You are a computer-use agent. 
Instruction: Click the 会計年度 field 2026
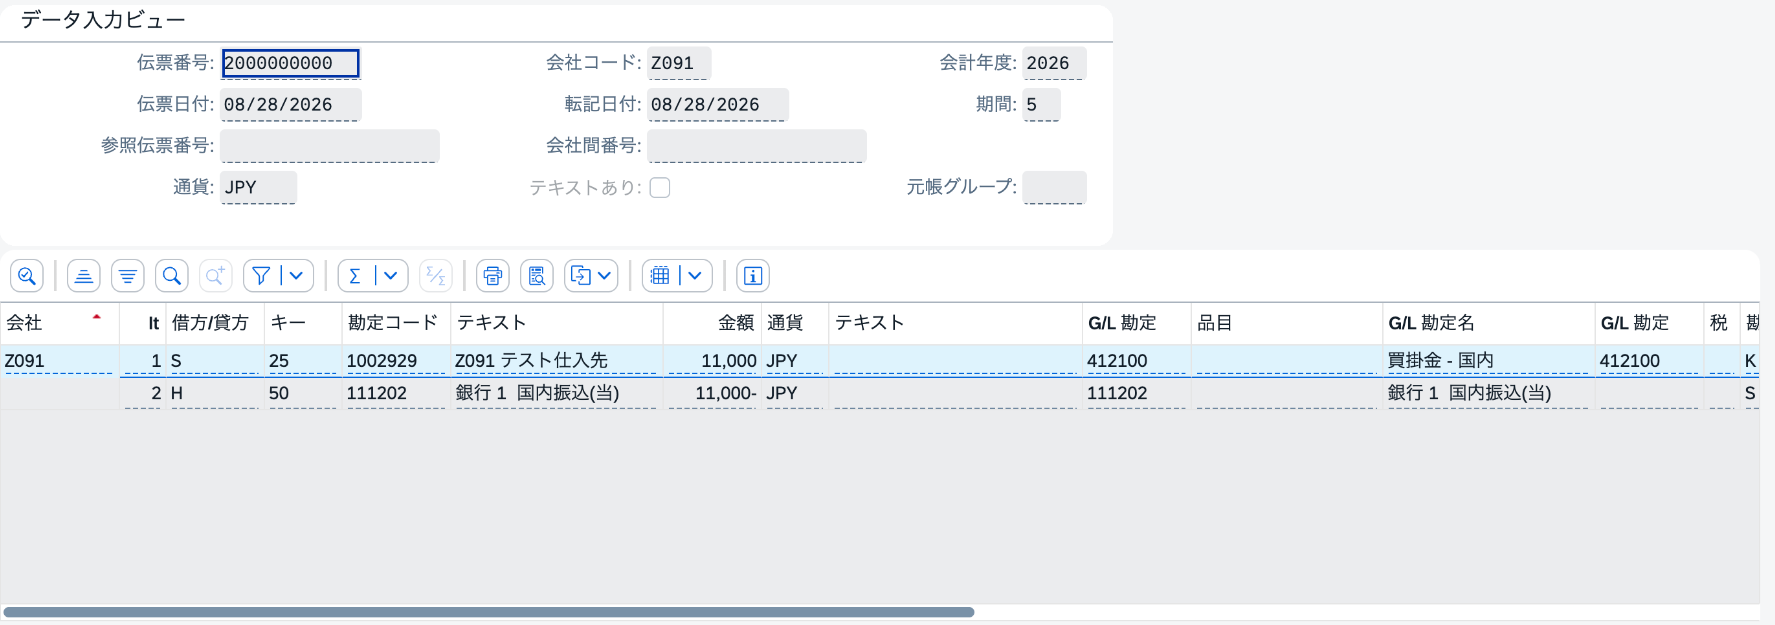point(1054,63)
